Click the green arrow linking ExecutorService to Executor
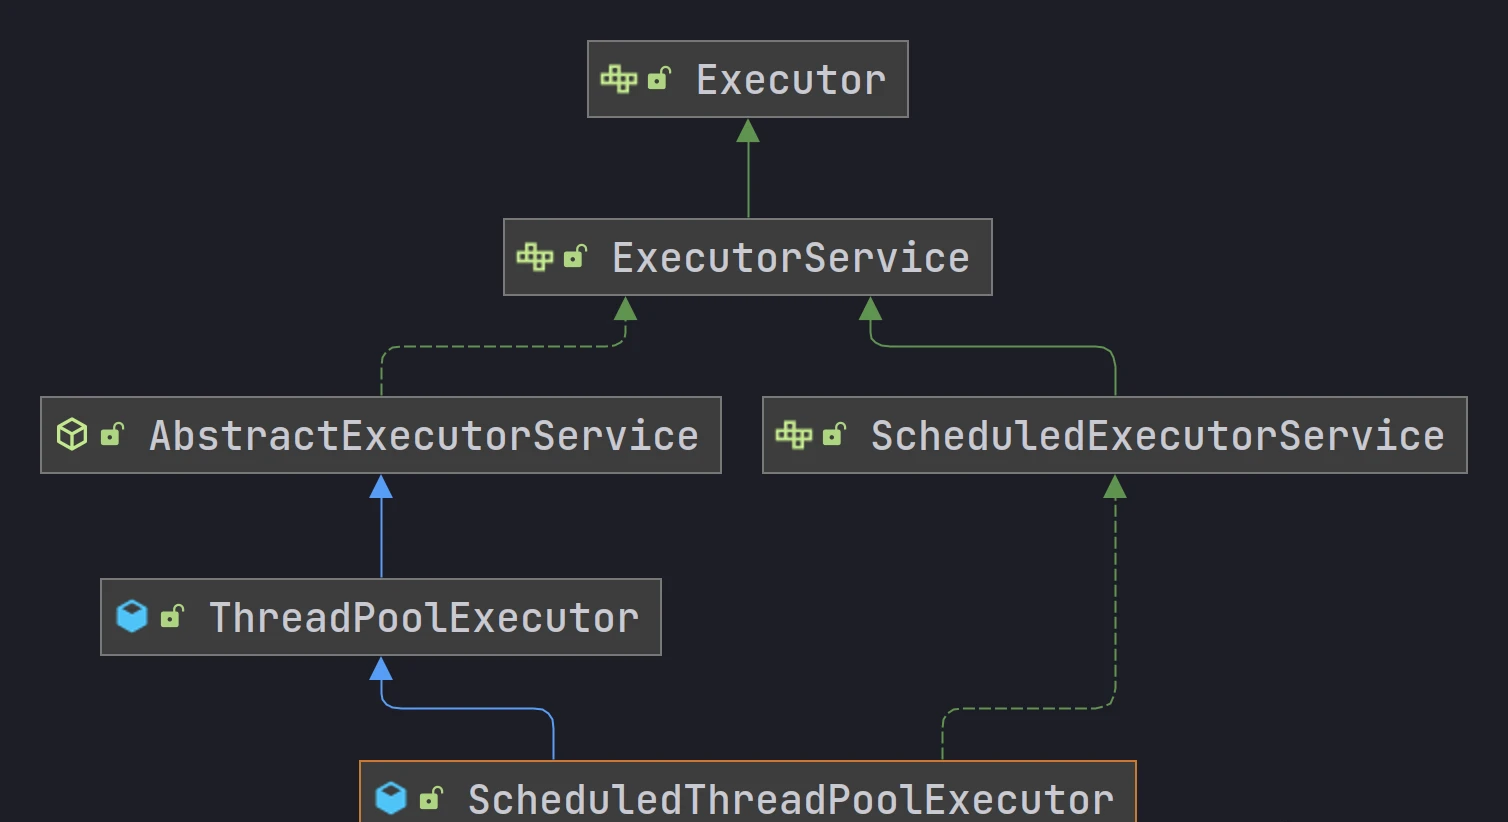The width and height of the screenshot is (1508, 822). tap(748, 170)
